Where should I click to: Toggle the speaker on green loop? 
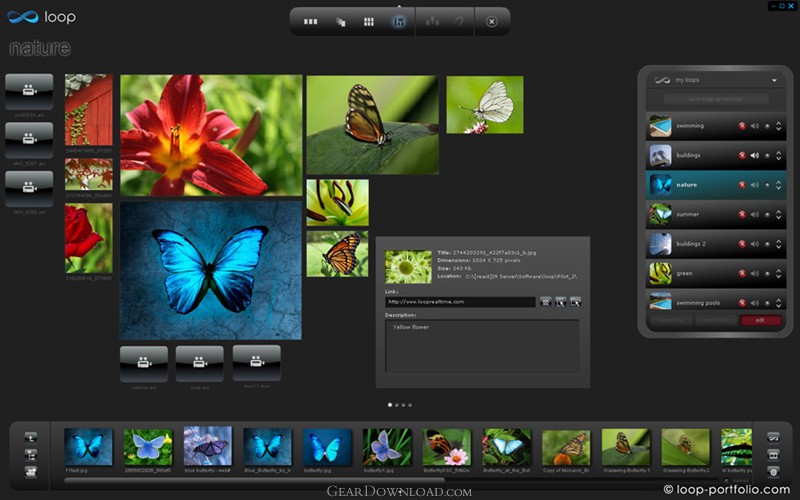point(754,273)
